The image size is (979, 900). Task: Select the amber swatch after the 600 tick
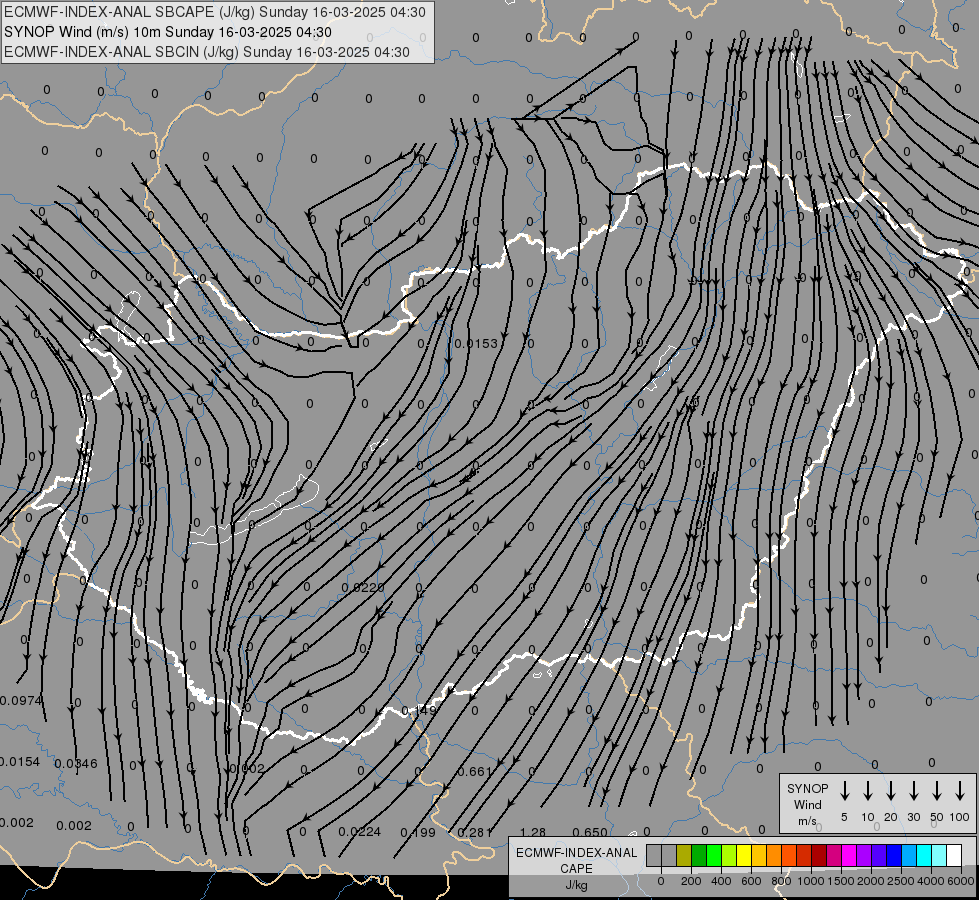click(x=759, y=855)
